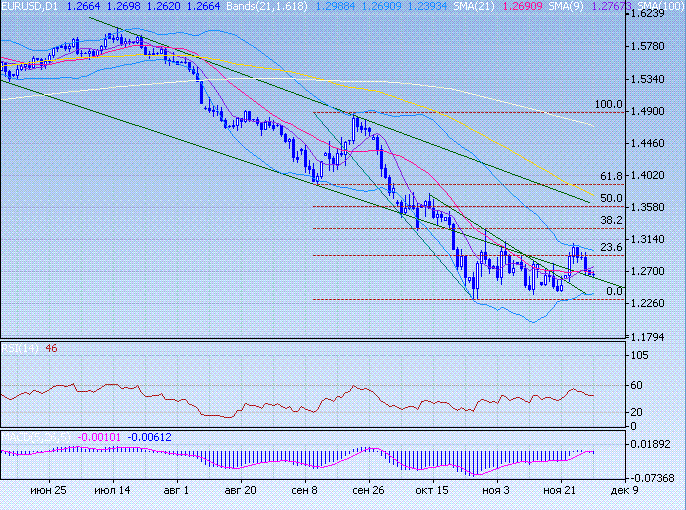Image resolution: width=686 pixels, height=510 pixels.
Task: Click the сен 26 date label
Action: pyautogui.click(x=367, y=491)
